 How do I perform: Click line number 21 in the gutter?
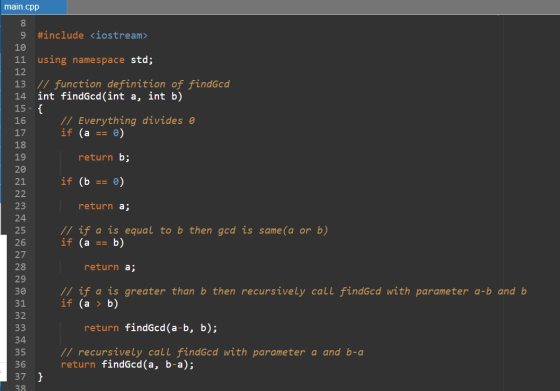coord(20,182)
